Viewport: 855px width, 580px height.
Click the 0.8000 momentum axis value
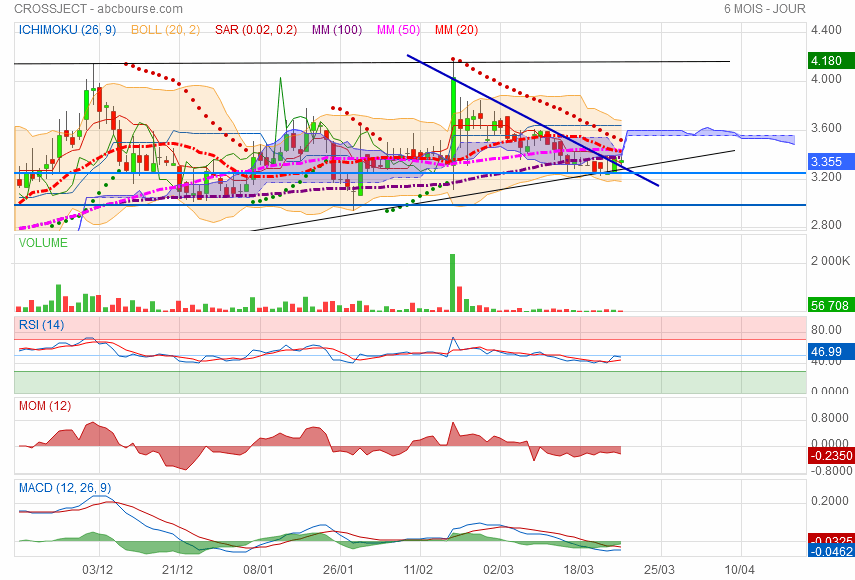coord(829,418)
